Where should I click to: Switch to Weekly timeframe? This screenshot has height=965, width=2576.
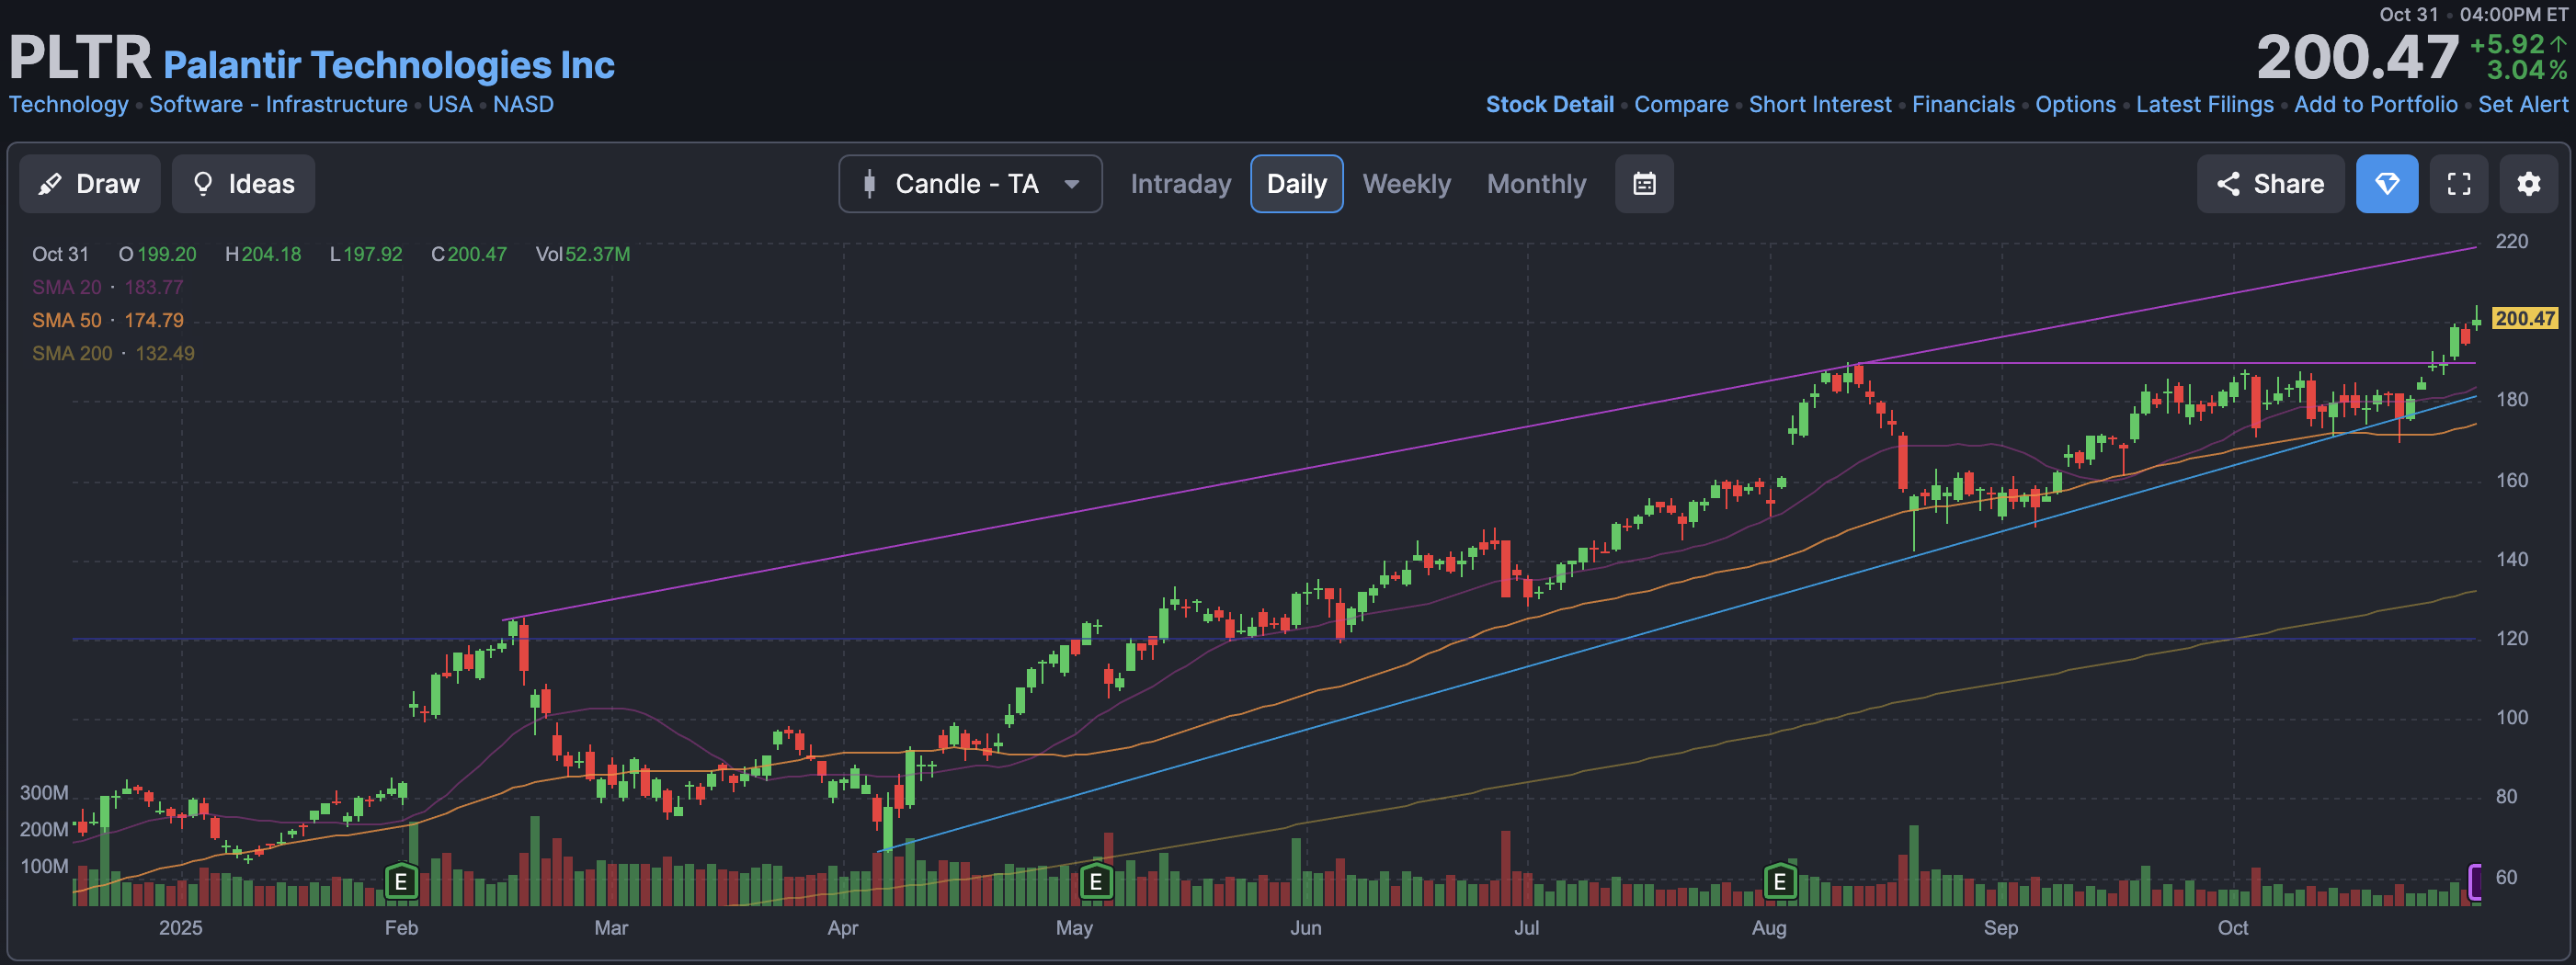point(1406,184)
